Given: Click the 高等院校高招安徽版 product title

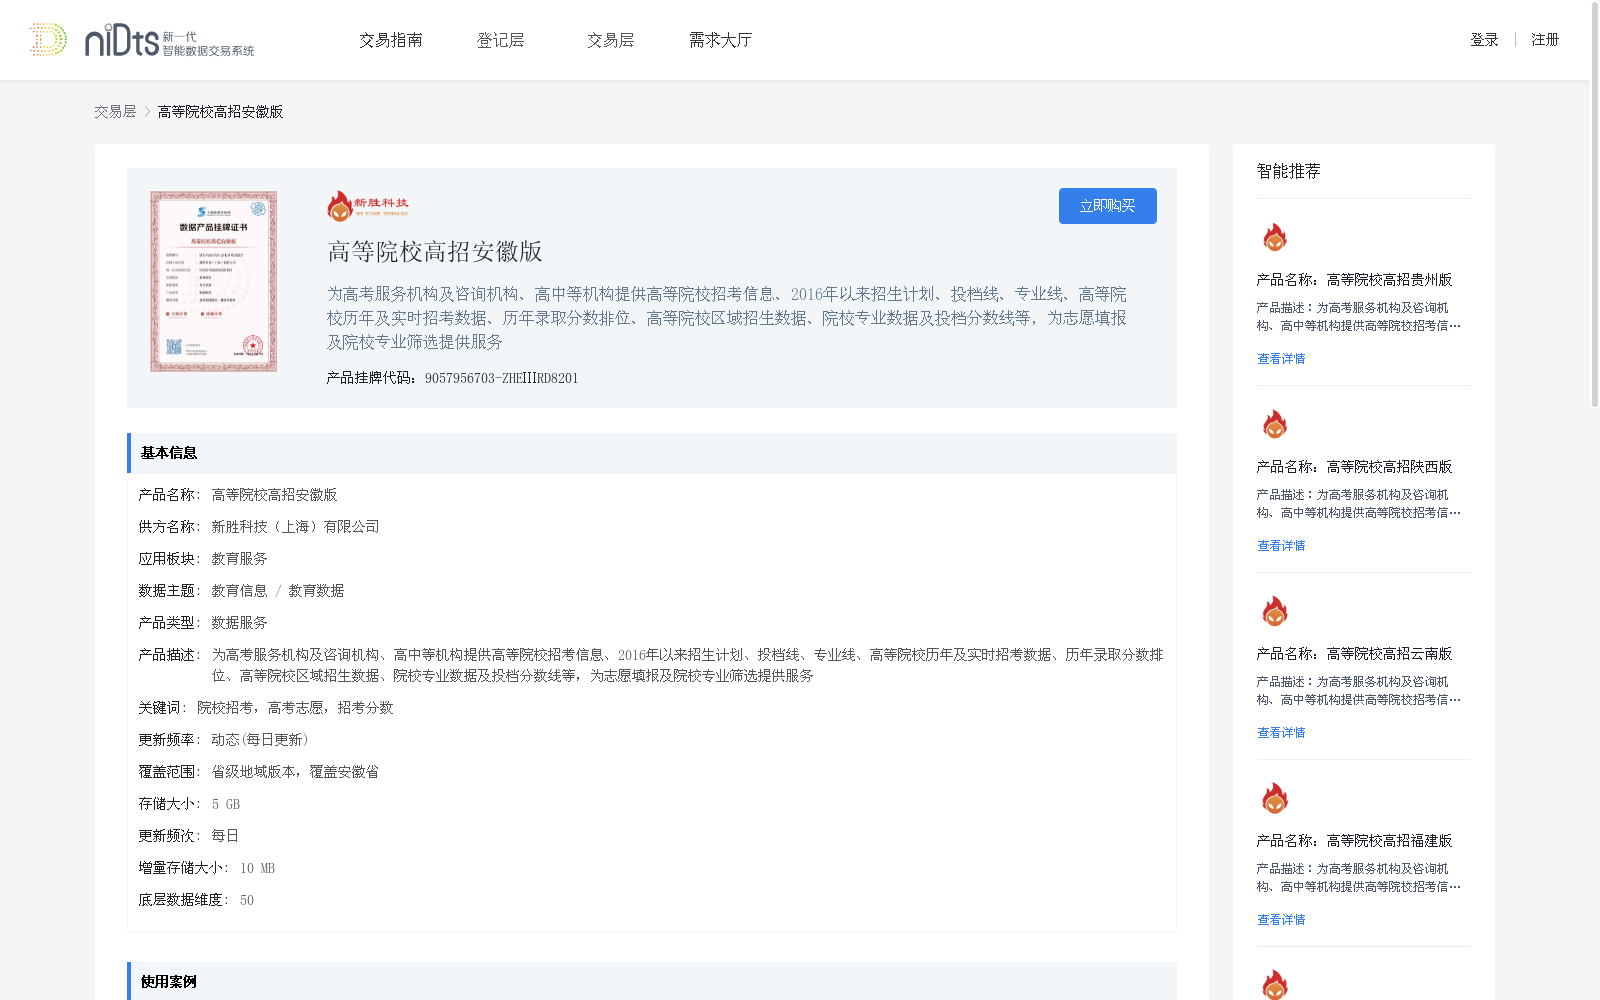Looking at the screenshot, I should 435,252.
